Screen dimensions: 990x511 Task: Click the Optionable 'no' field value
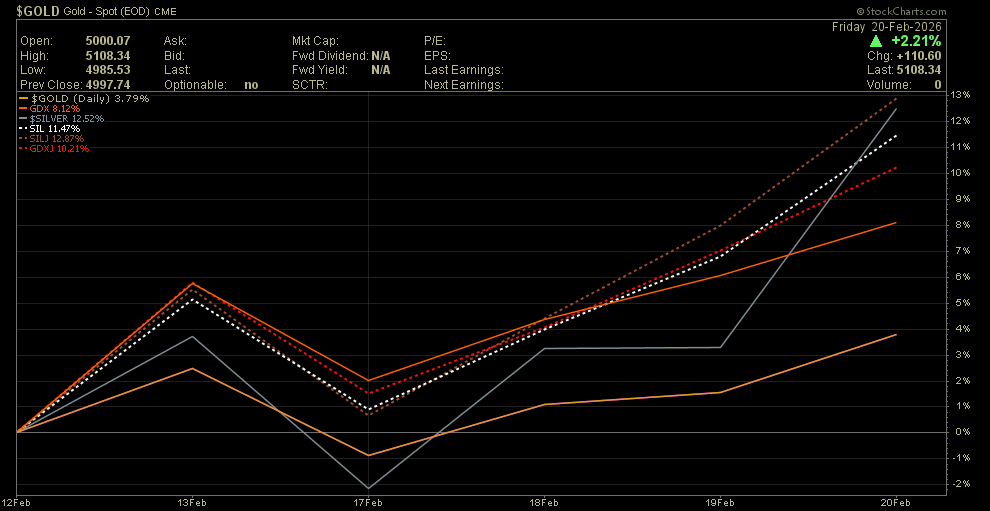(x=251, y=85)
